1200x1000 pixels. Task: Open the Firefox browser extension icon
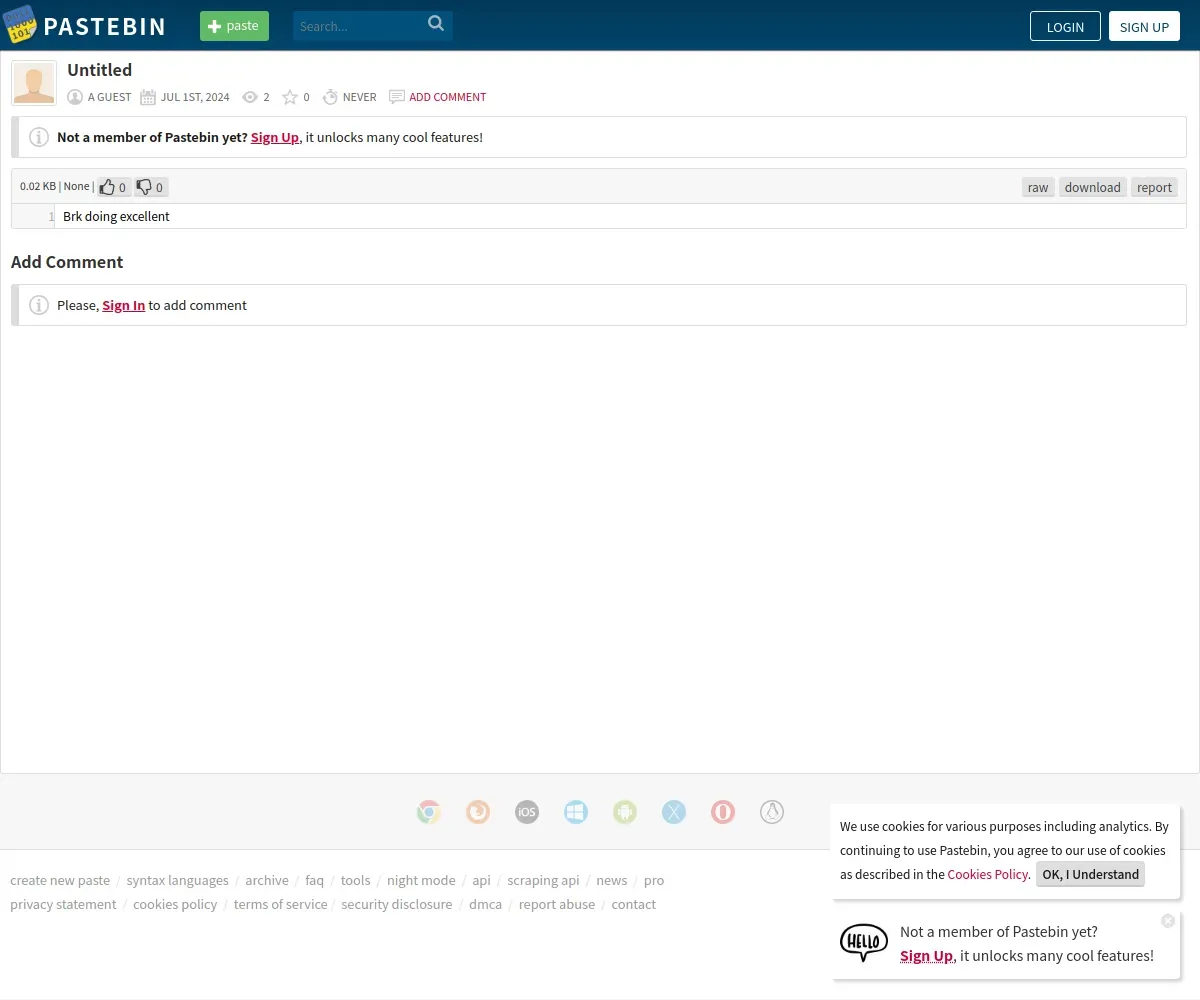click(478, 812)
